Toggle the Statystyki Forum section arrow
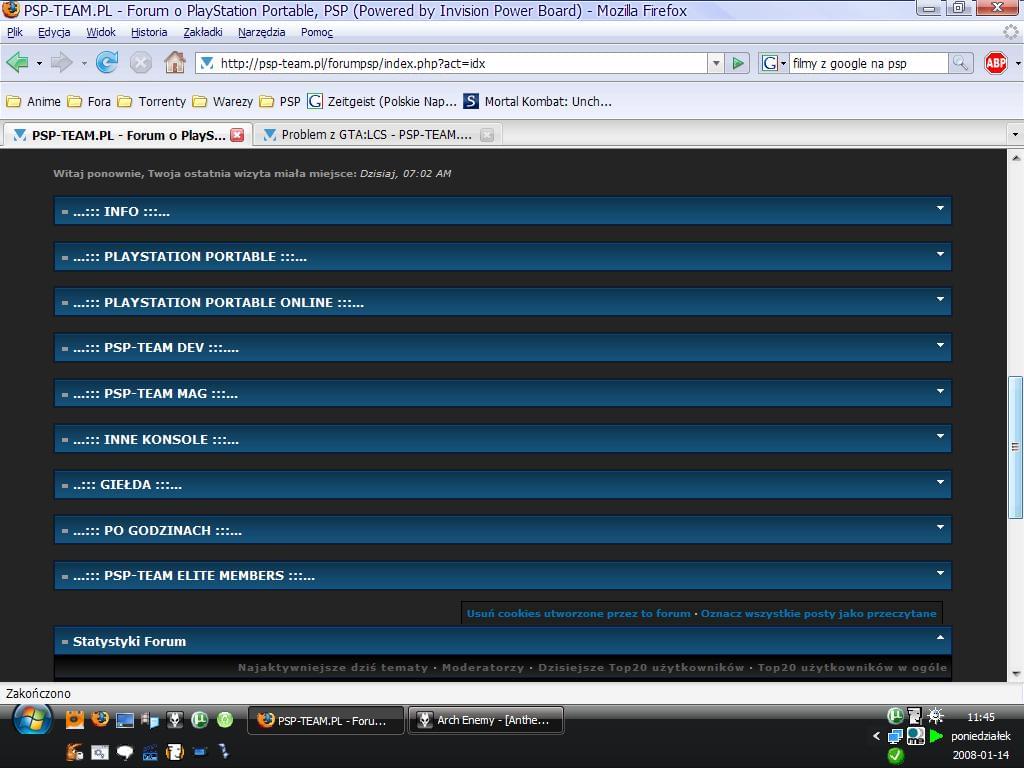 click(x=940, y=637)
